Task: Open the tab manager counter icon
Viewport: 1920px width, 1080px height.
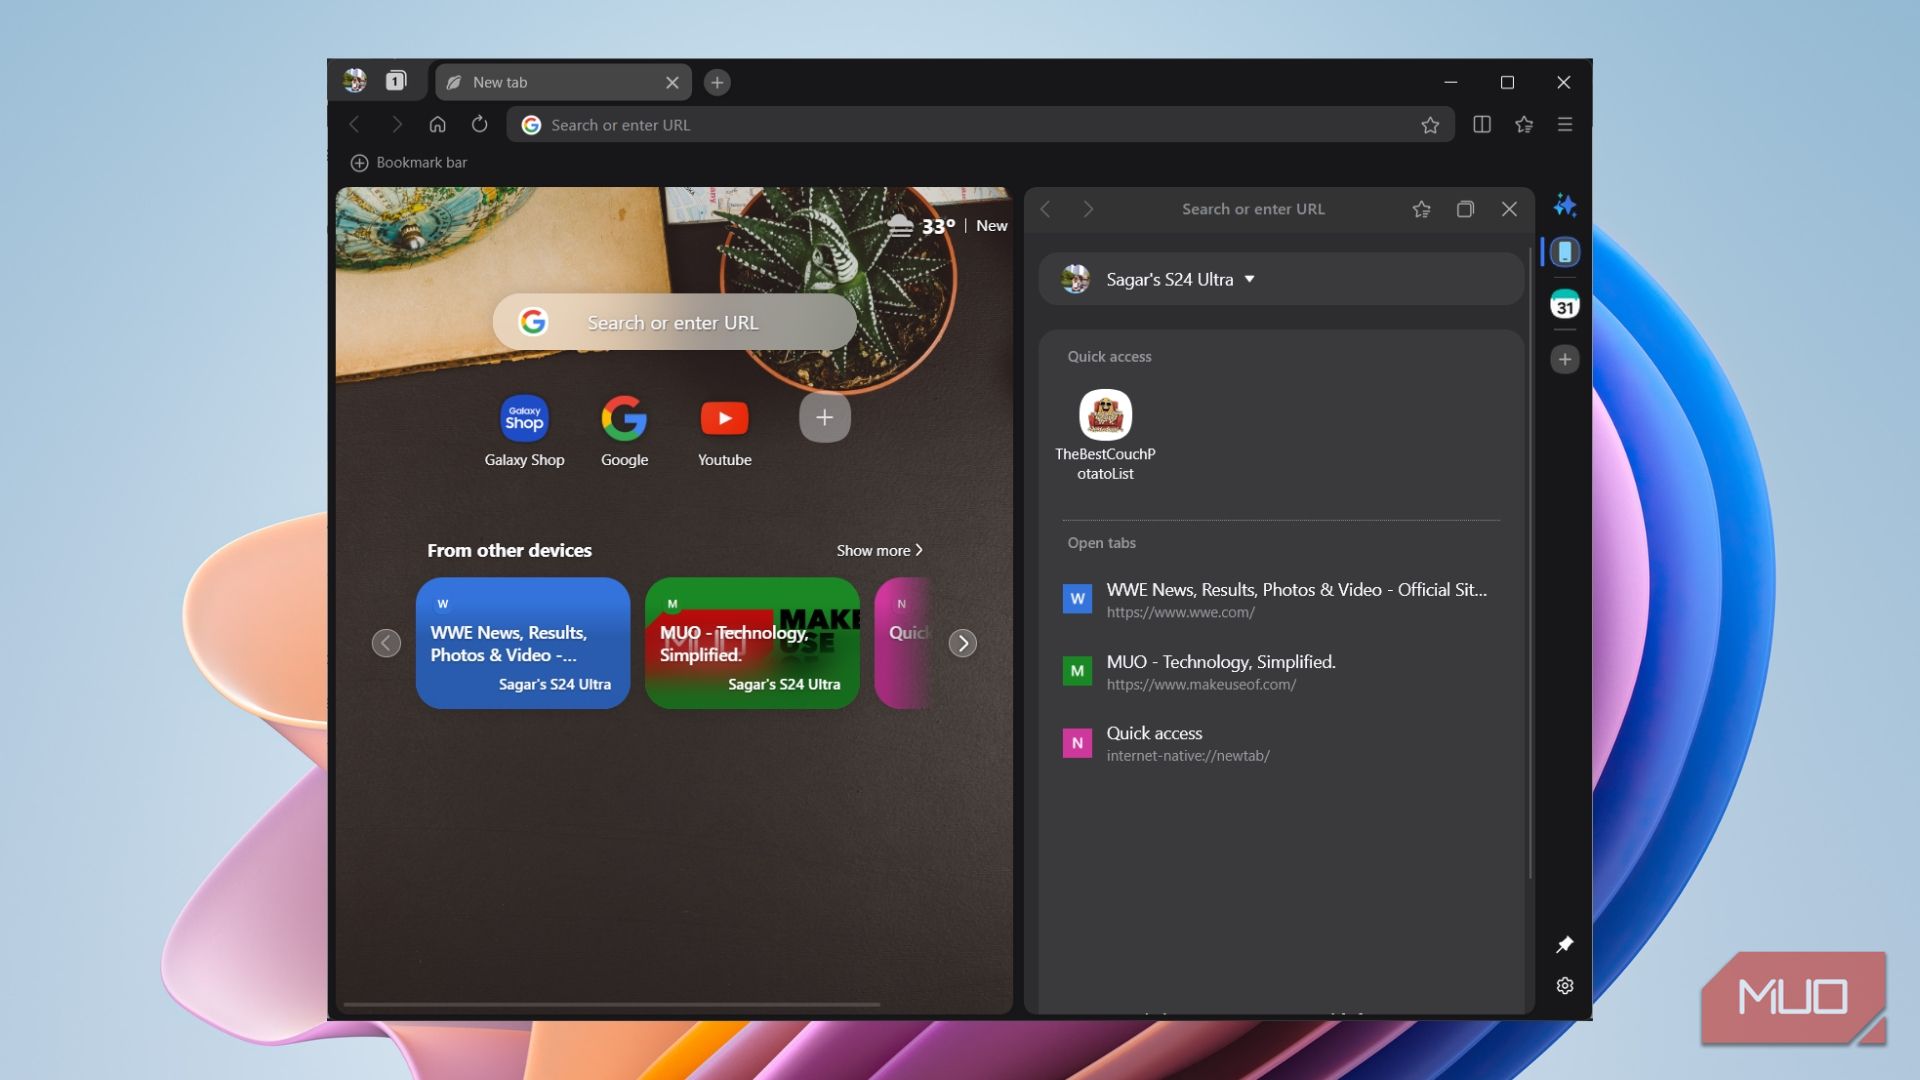Action: (396, 81)
